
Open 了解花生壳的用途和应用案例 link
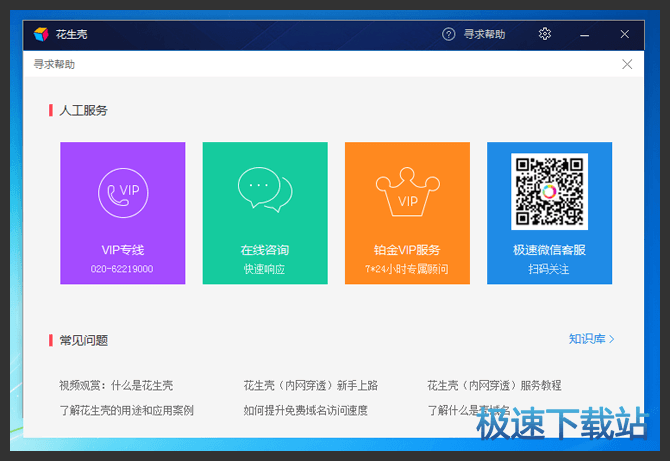126,411
